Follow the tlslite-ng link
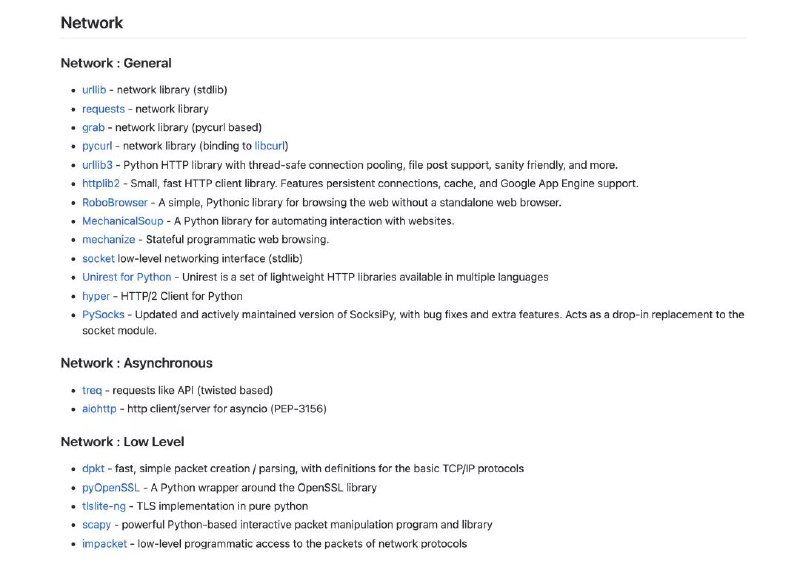Screen dimensions: 800x564 pyautogui.click(x=104, y=506)
